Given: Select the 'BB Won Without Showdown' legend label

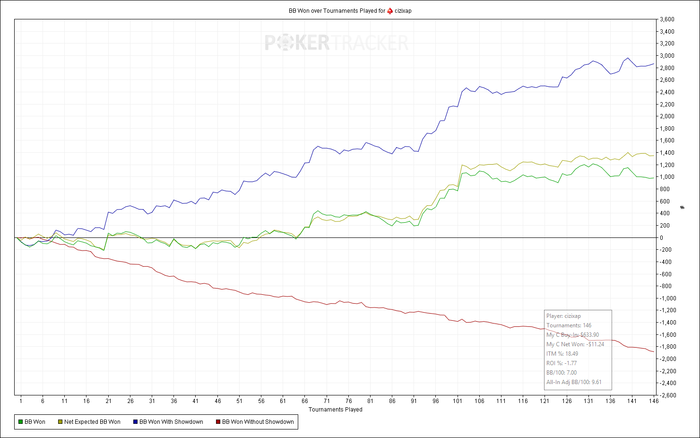Looking at the screenshot, I should [258, 422].
